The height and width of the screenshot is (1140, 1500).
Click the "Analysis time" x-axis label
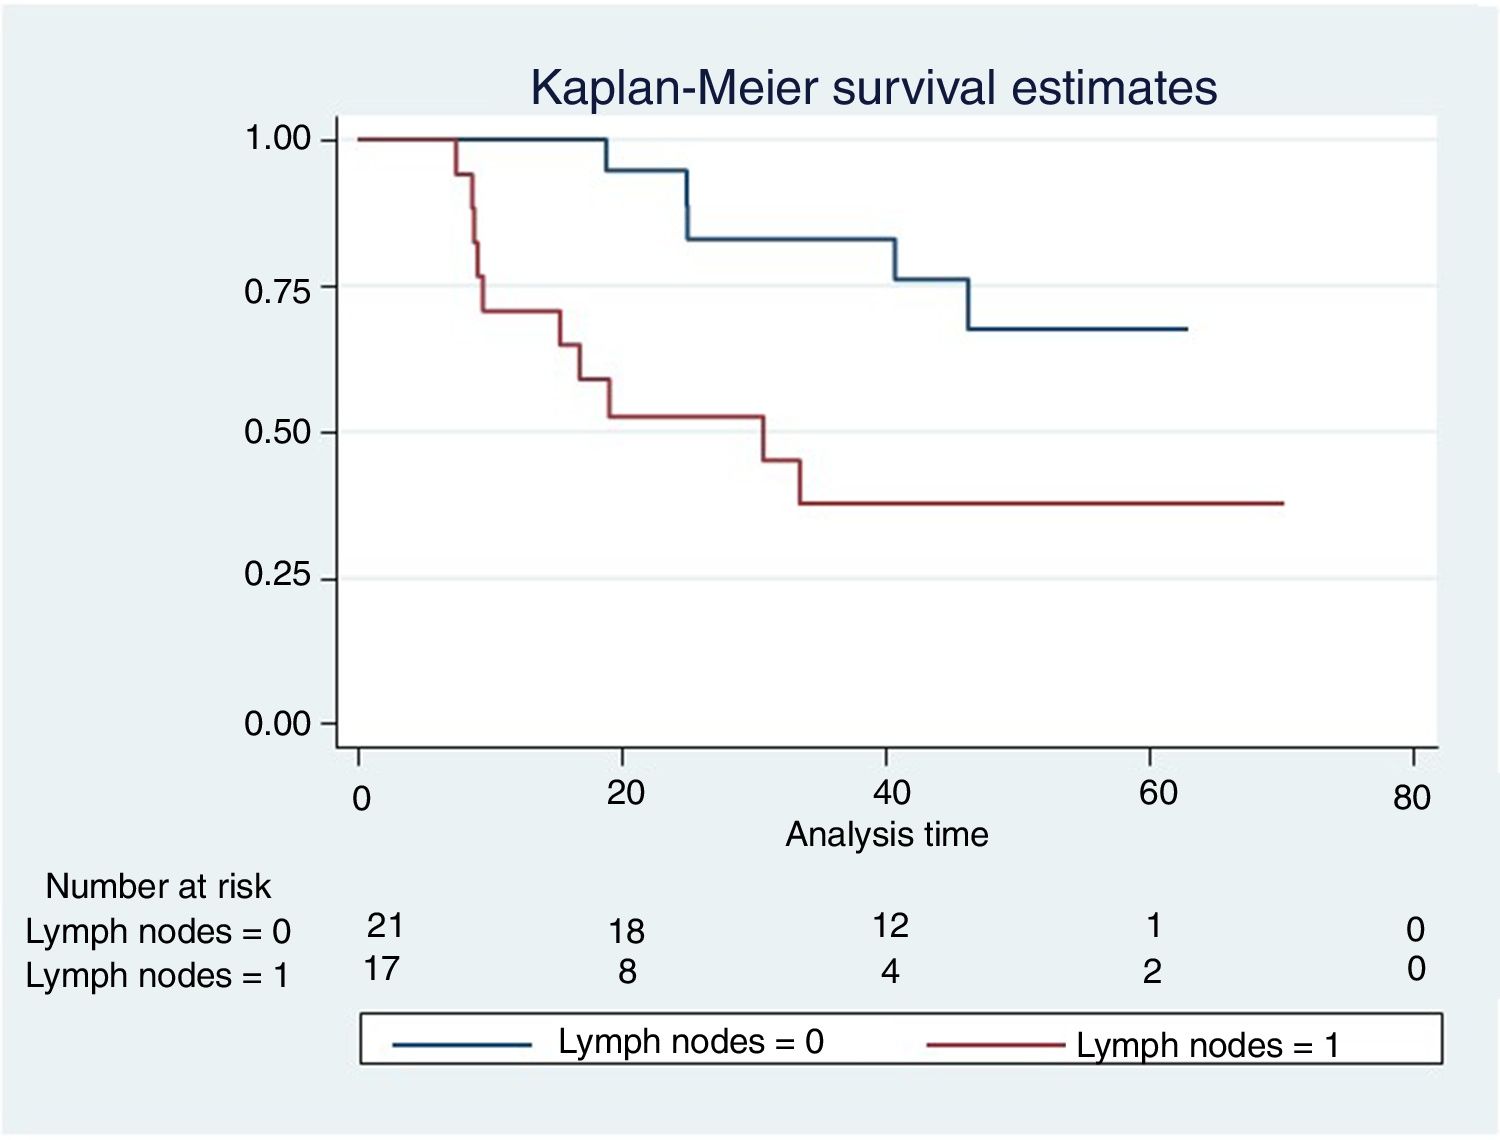click(x=886, y=834)
